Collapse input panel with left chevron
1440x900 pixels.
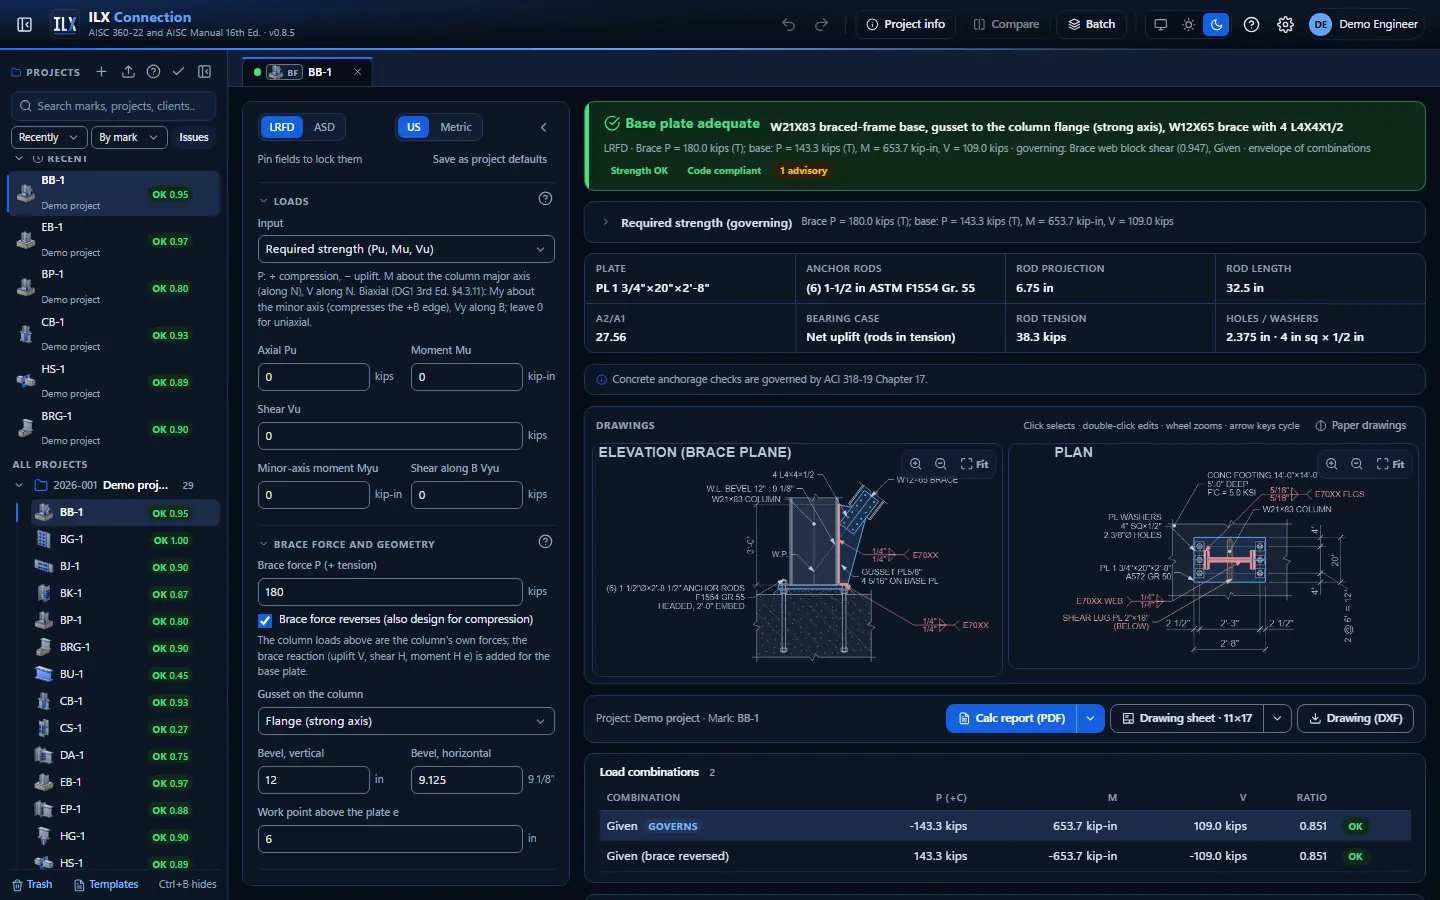544,127
